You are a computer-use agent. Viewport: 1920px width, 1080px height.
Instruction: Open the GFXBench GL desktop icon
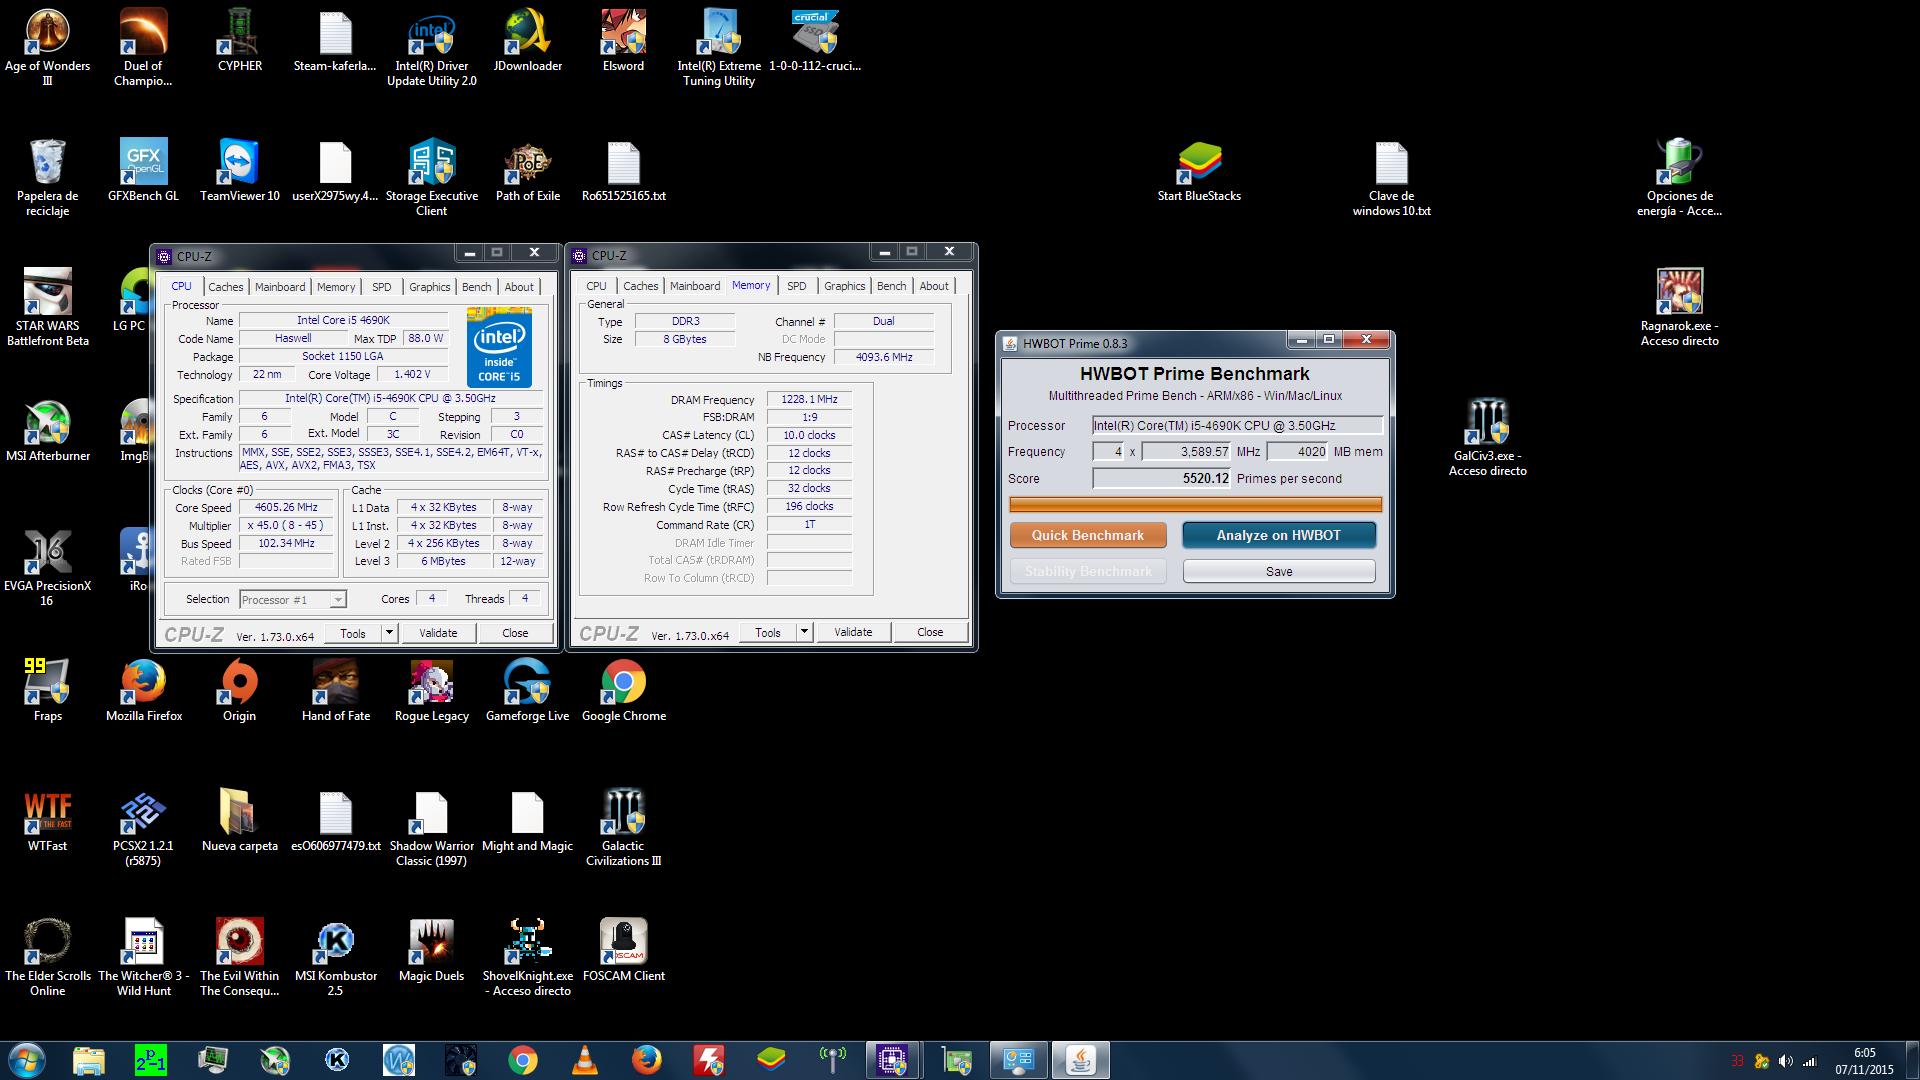pos(143,170)
